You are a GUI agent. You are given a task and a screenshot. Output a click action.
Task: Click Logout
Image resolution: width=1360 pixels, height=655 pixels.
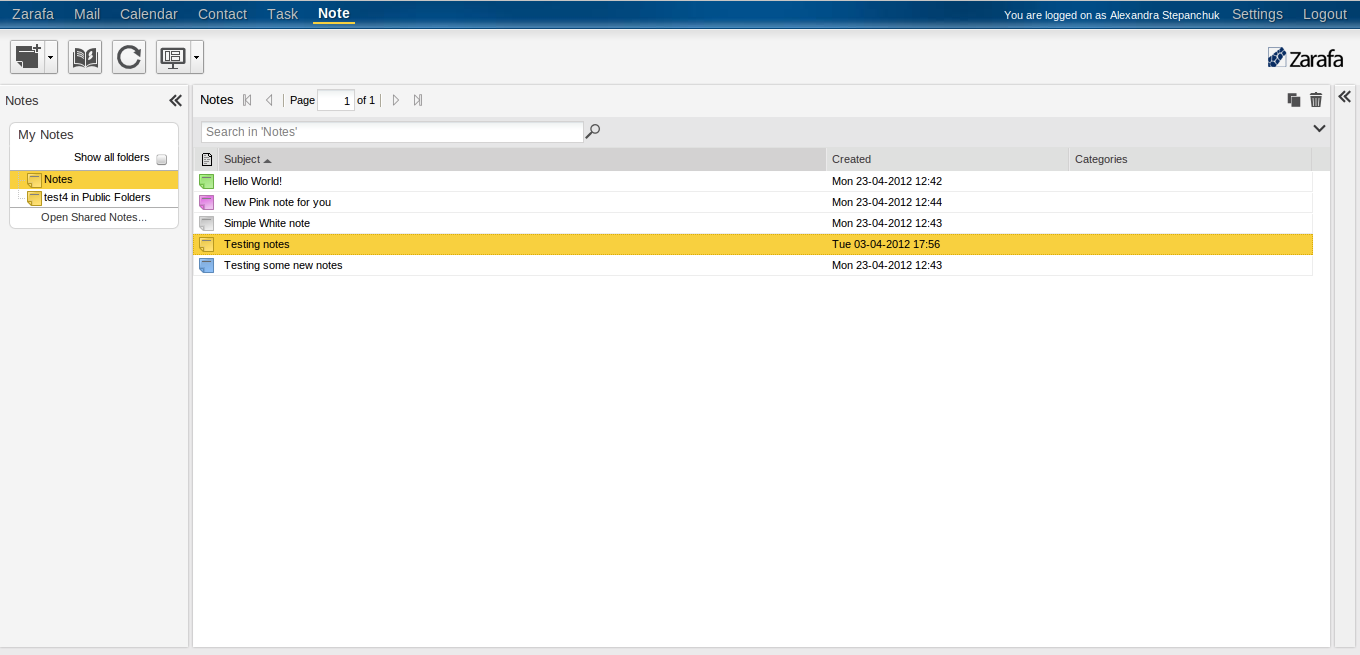tap(1325, 14)
